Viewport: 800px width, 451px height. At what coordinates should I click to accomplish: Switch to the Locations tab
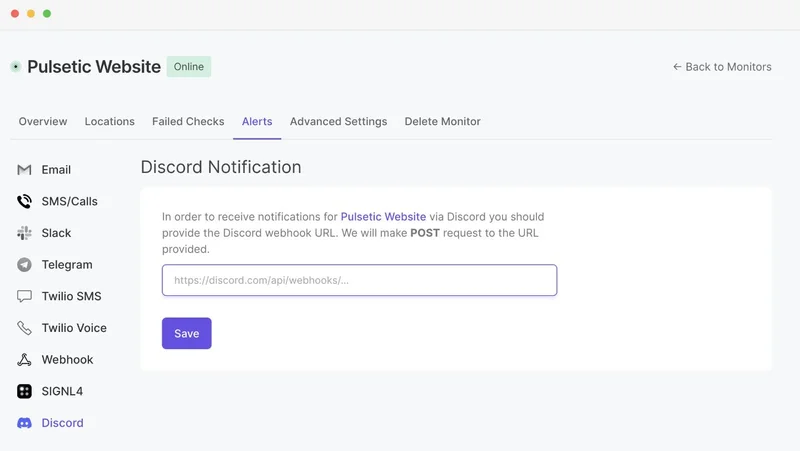coord(110,121)
